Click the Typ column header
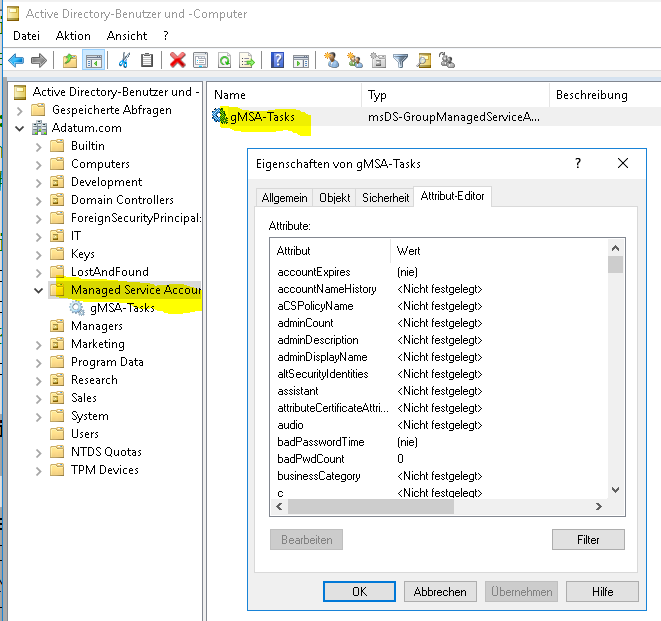Viewport: 661px width, 621px height. click(455, 95)
